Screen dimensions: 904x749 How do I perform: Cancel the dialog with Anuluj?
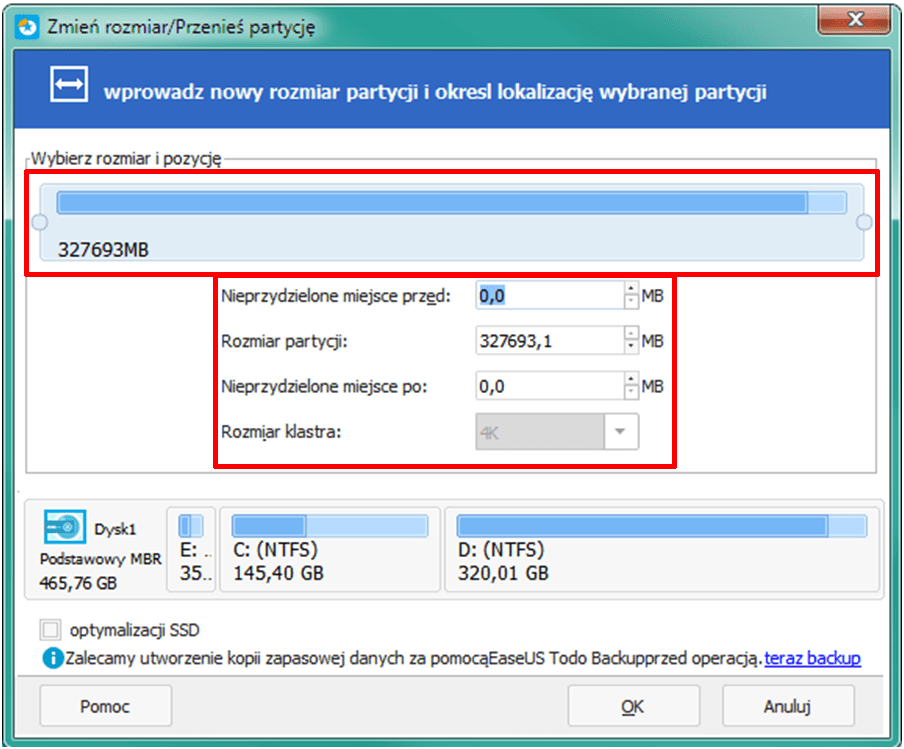click(788, 706)
